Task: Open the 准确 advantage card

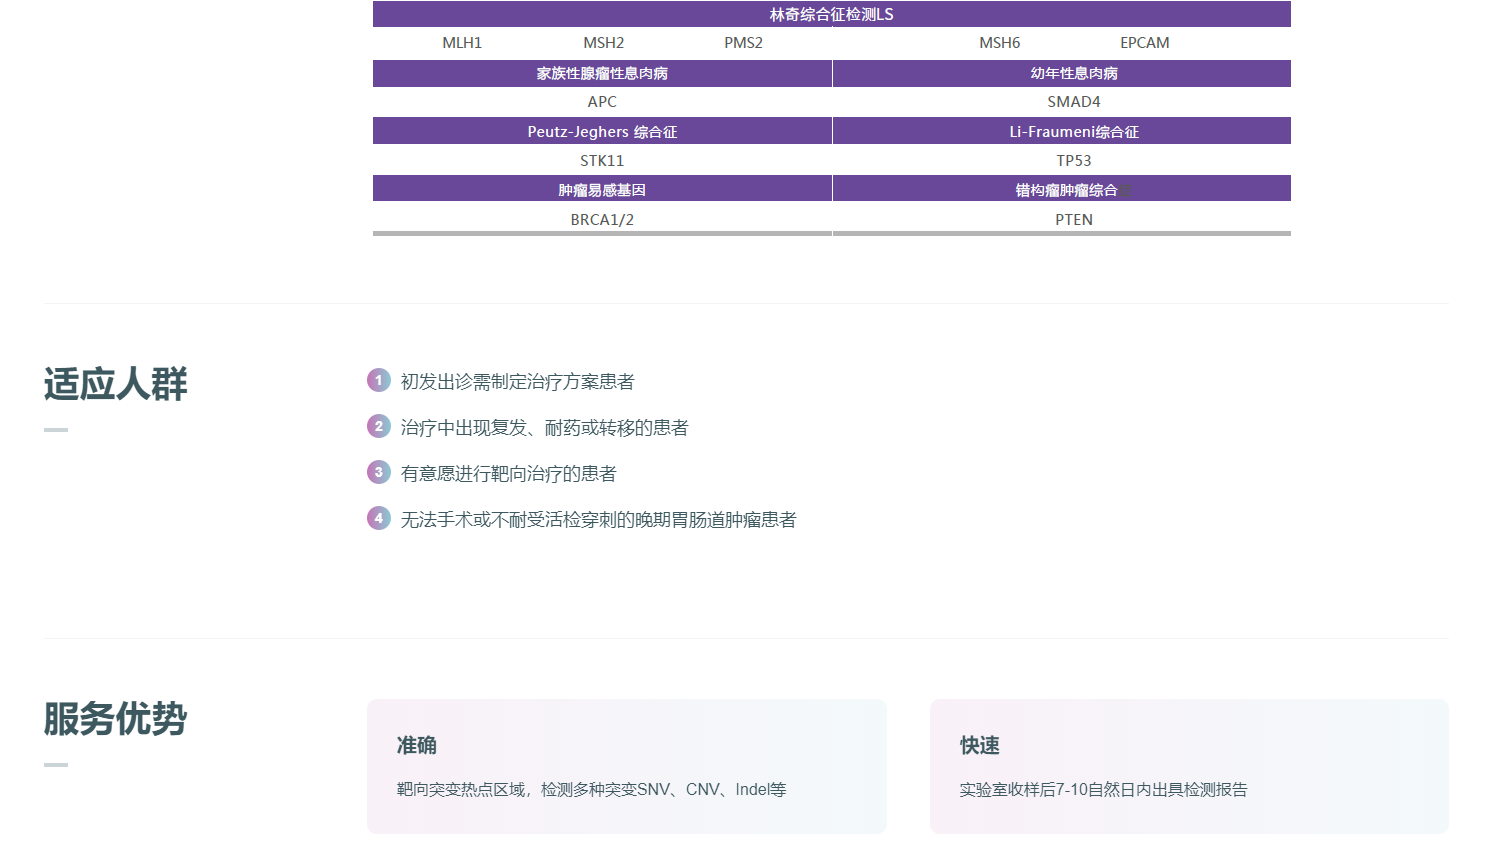Action: (626, 766)
